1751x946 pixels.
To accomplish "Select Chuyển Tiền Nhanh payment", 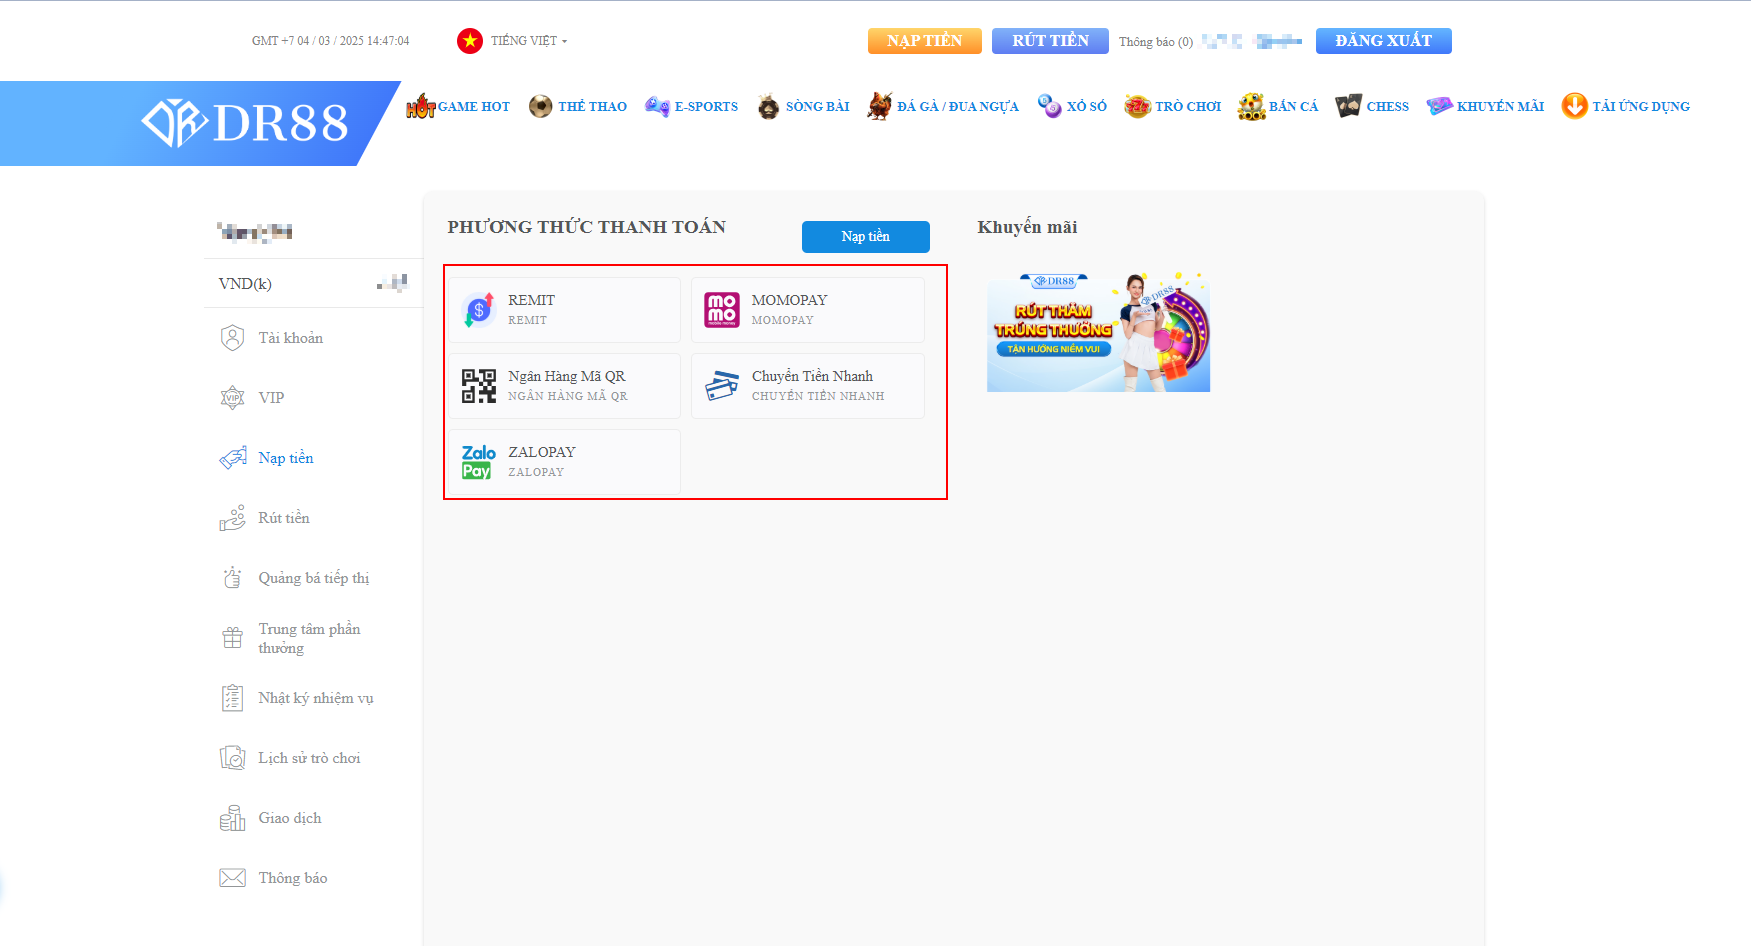I will 808,386.
